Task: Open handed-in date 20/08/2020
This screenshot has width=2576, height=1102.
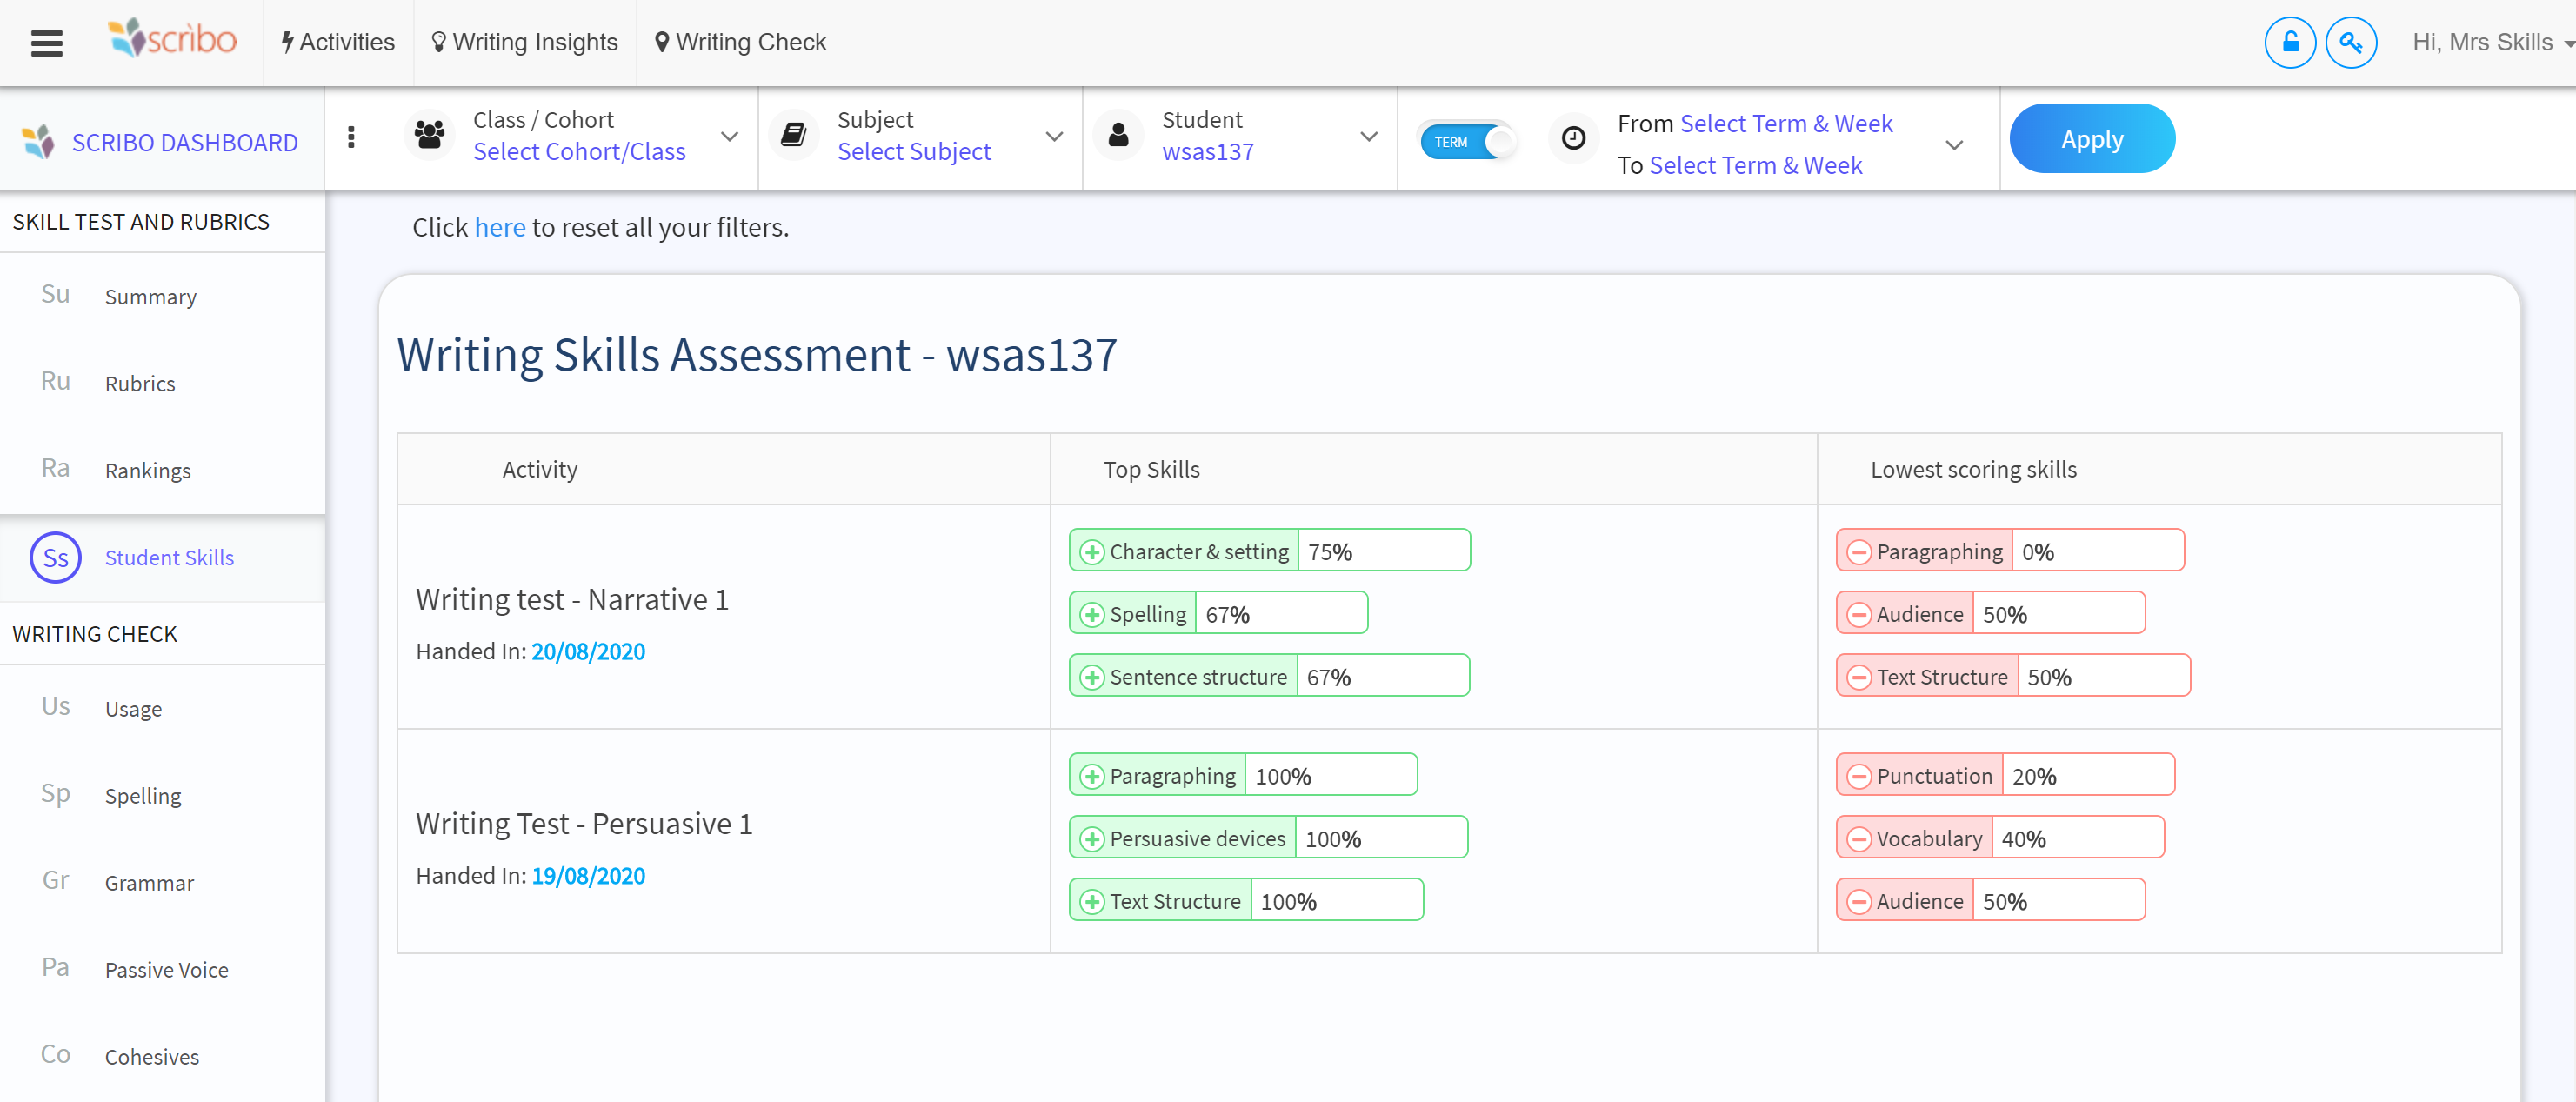Action: (x=588, y=651)
